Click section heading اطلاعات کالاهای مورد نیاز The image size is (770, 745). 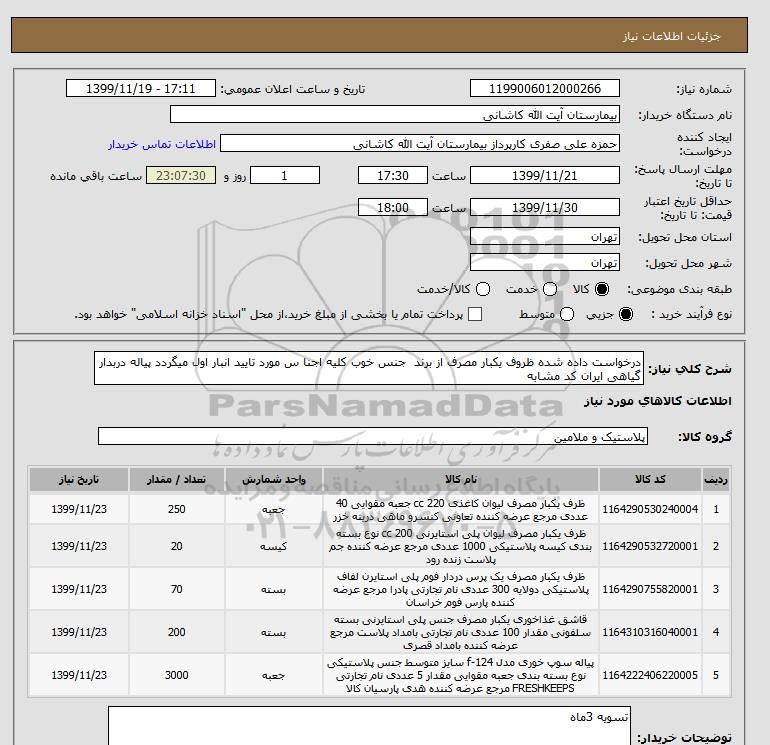point(658,401)
